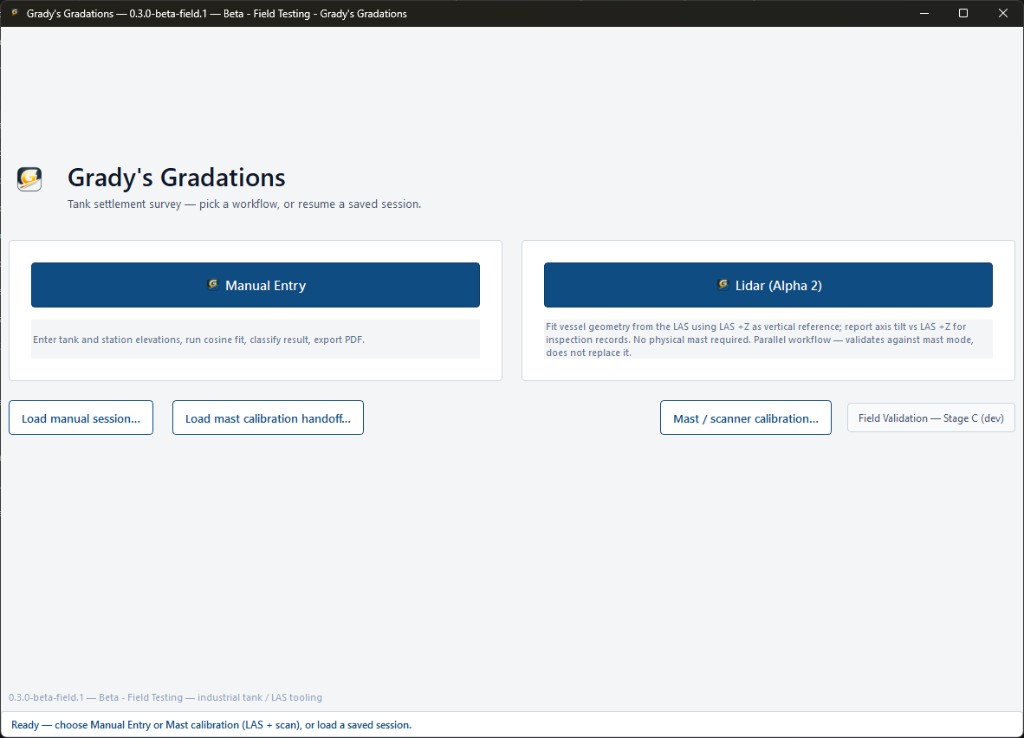The height and width of the screenshot is (738, 1024).
Task: Click the Grady's Gradations heading text
Action: [x=176, y=178]
